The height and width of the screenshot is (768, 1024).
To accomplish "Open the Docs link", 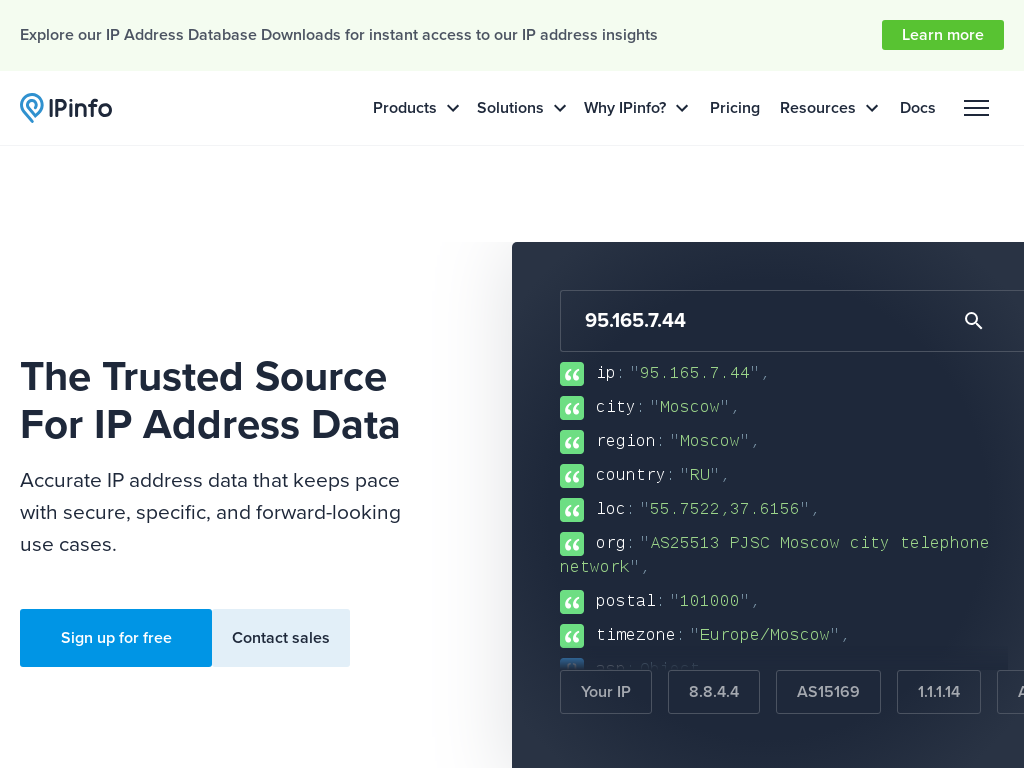I will pyautogui.click(x=918, y=108).
